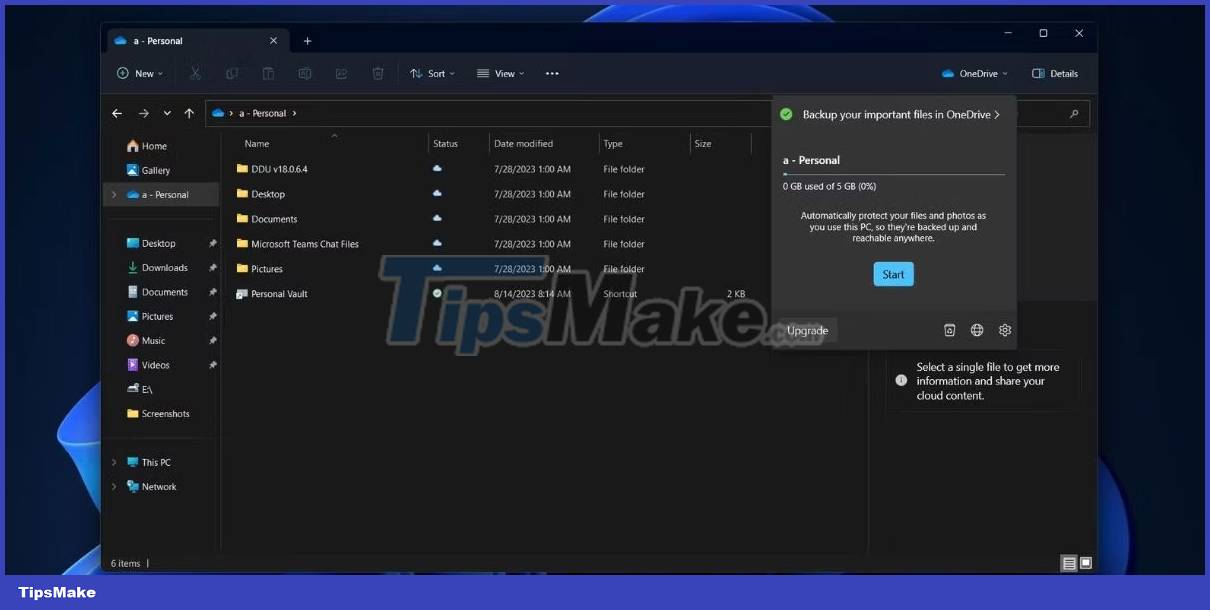The height and width of the screenshot is (610, 1210).
Task: Select the Cut icon in the toolbar
Action: (x=195, y=73)
